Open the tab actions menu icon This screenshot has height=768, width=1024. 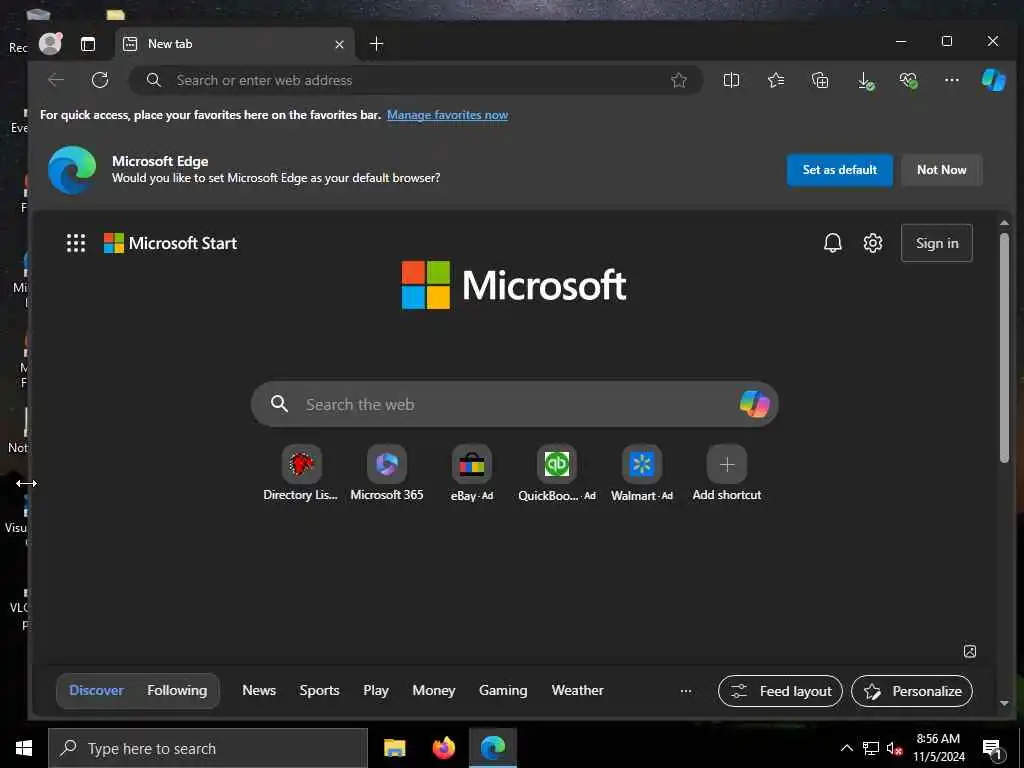pos(88,44)
